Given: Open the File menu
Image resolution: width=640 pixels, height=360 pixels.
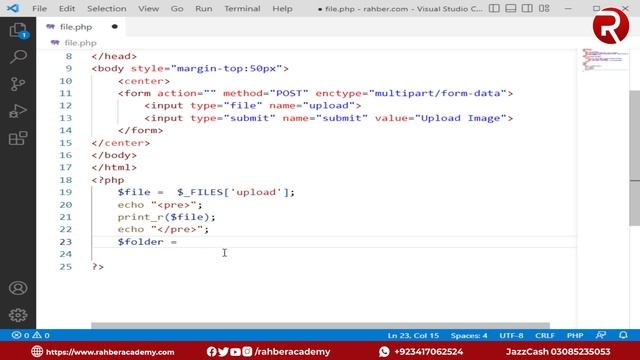Looking at the screenshot, I should [x=39, y=9].
